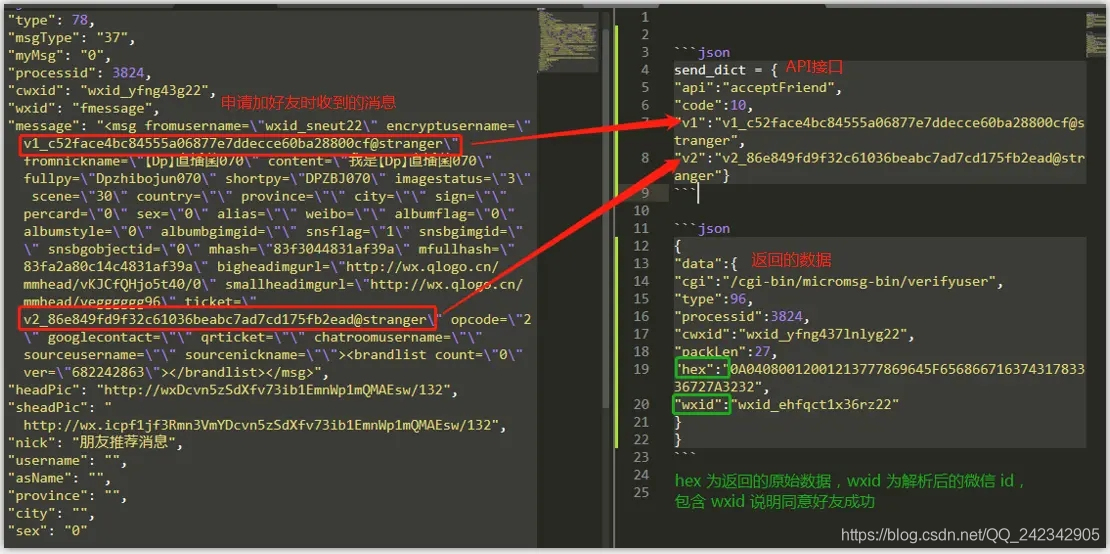Click the "sheadPic": " key line
Screen dimensions: 1110x554
[60, 408]
